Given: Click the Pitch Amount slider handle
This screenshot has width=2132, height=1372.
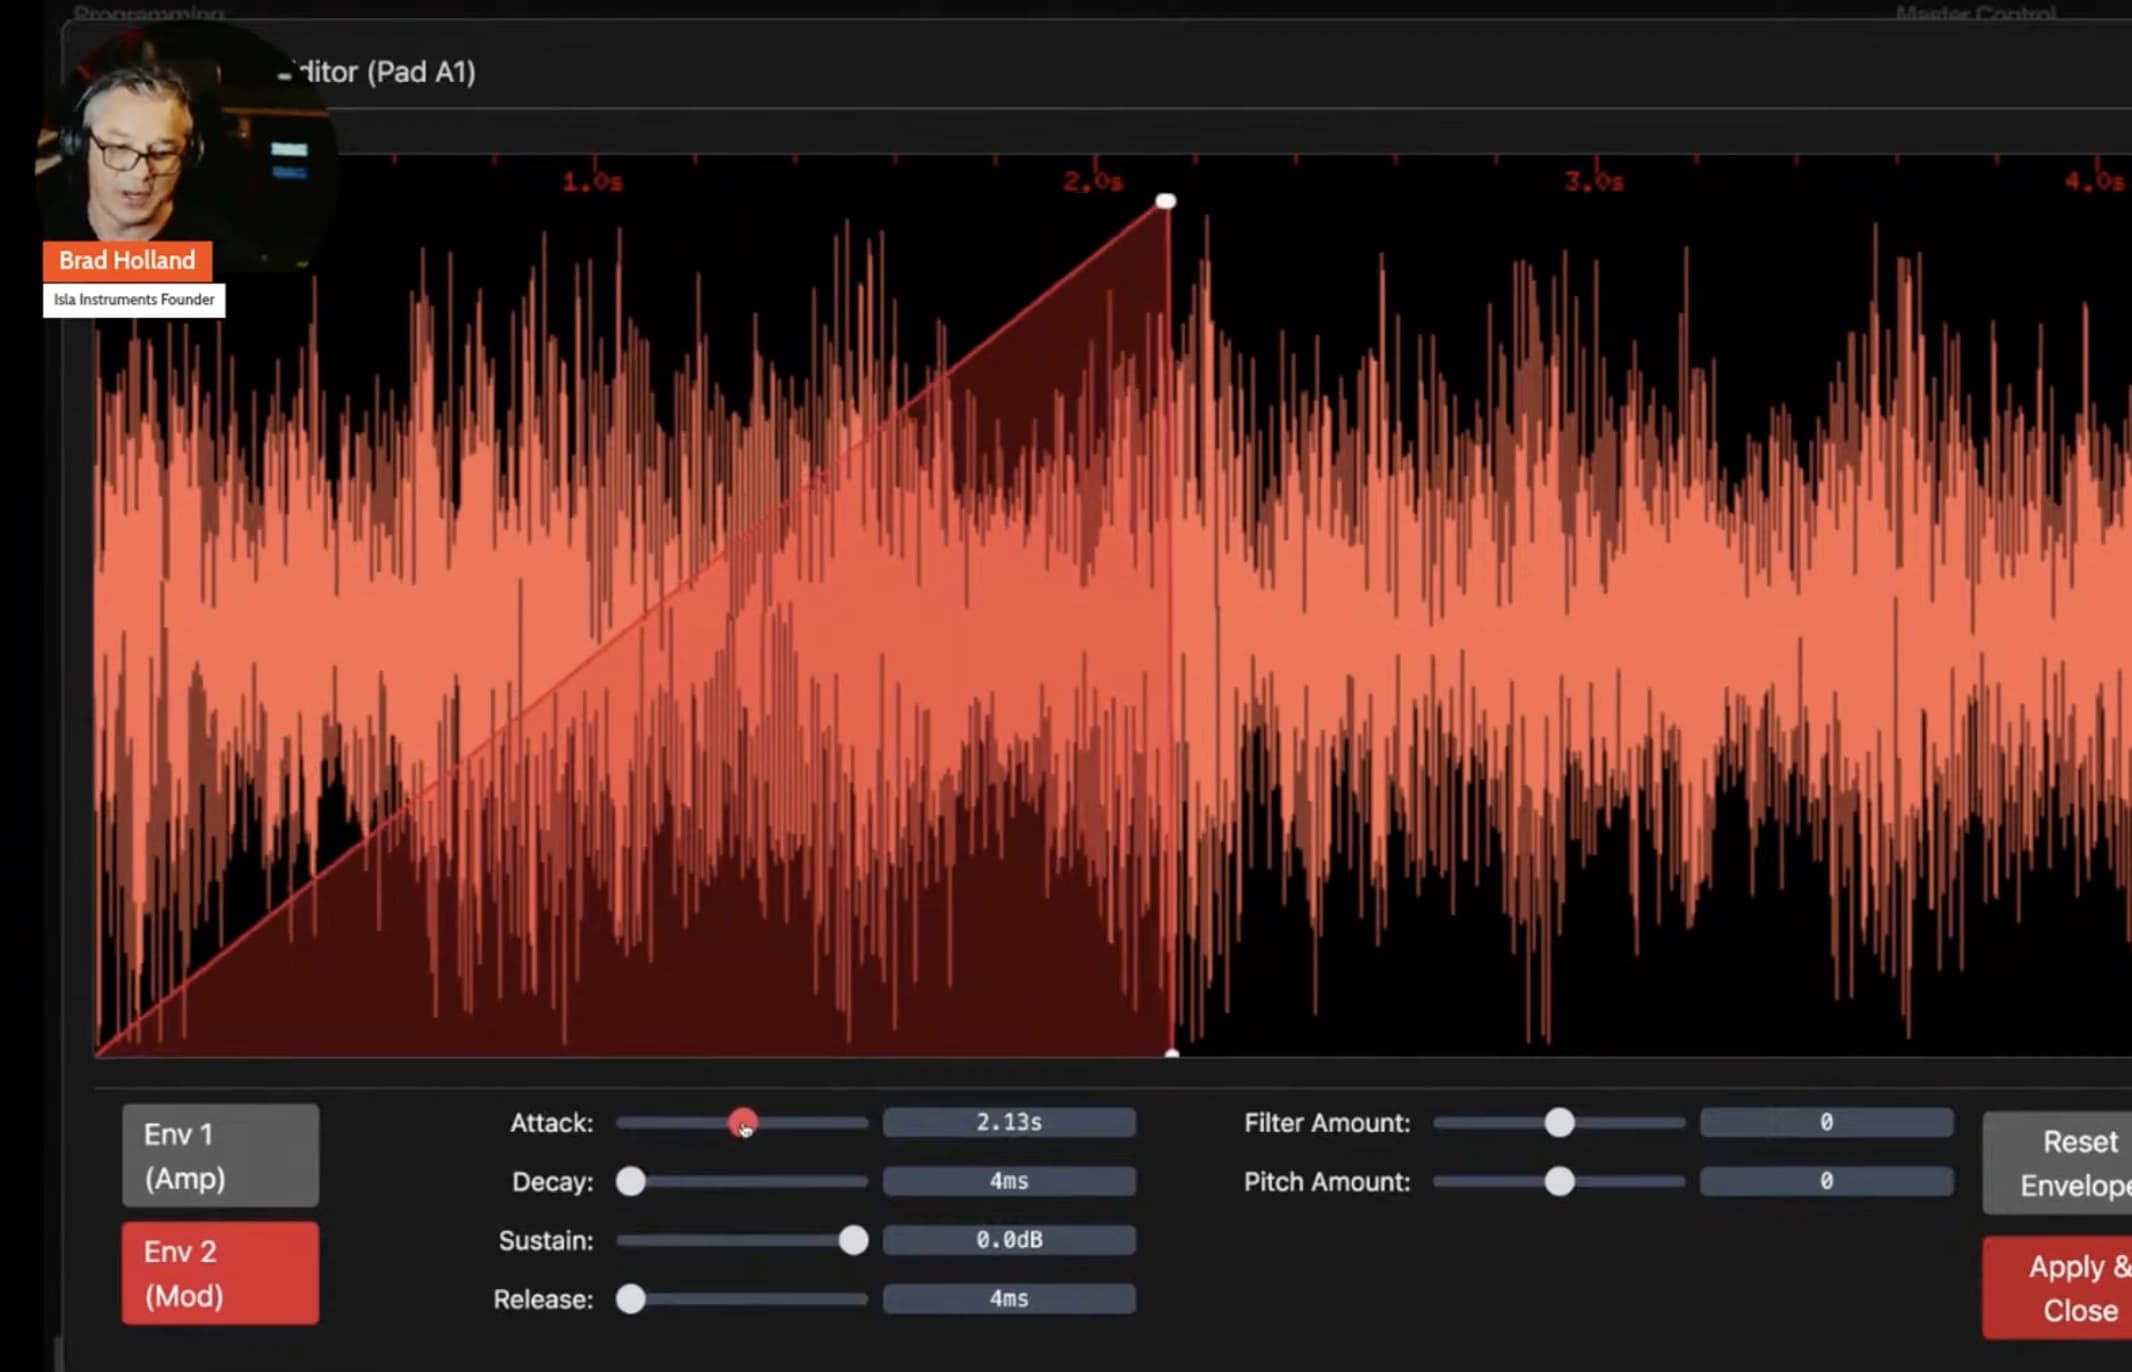Looking at the screenshot, I should (1559, 1181).
